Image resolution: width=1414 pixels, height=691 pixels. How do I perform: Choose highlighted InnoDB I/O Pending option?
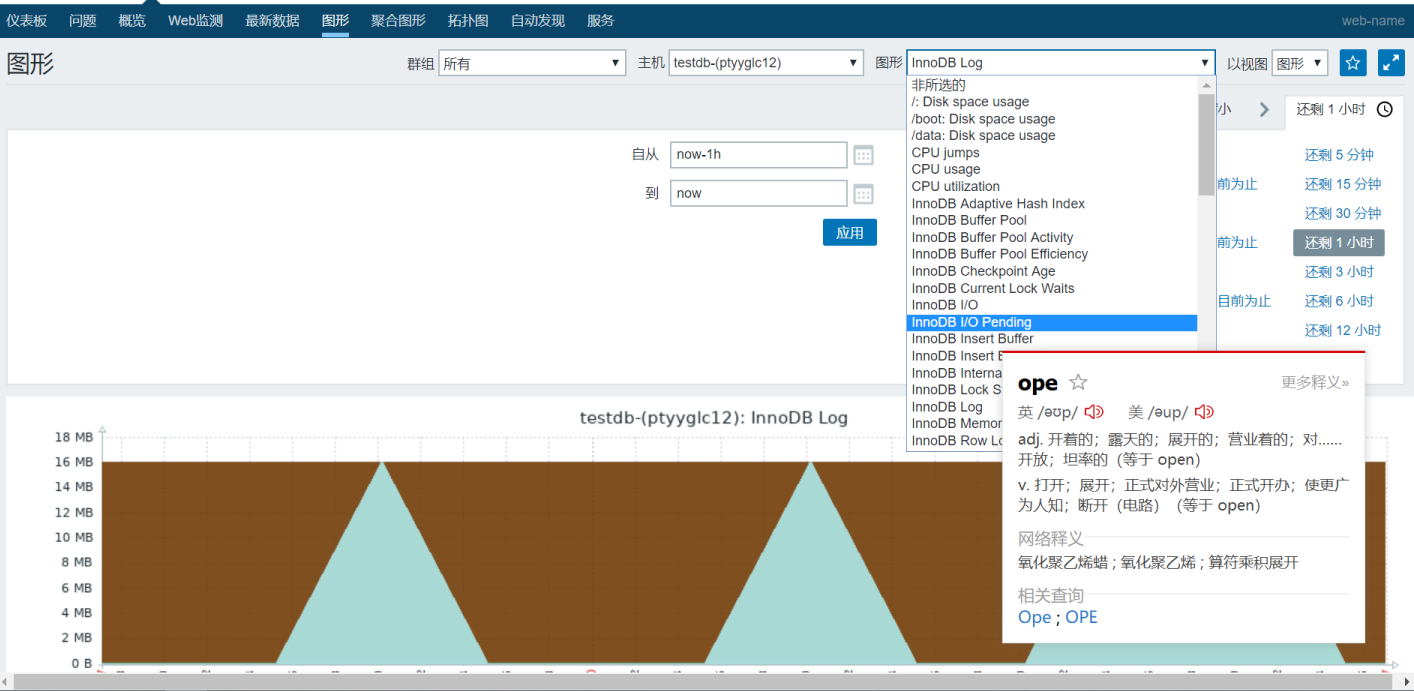(x=1052, y=322)
